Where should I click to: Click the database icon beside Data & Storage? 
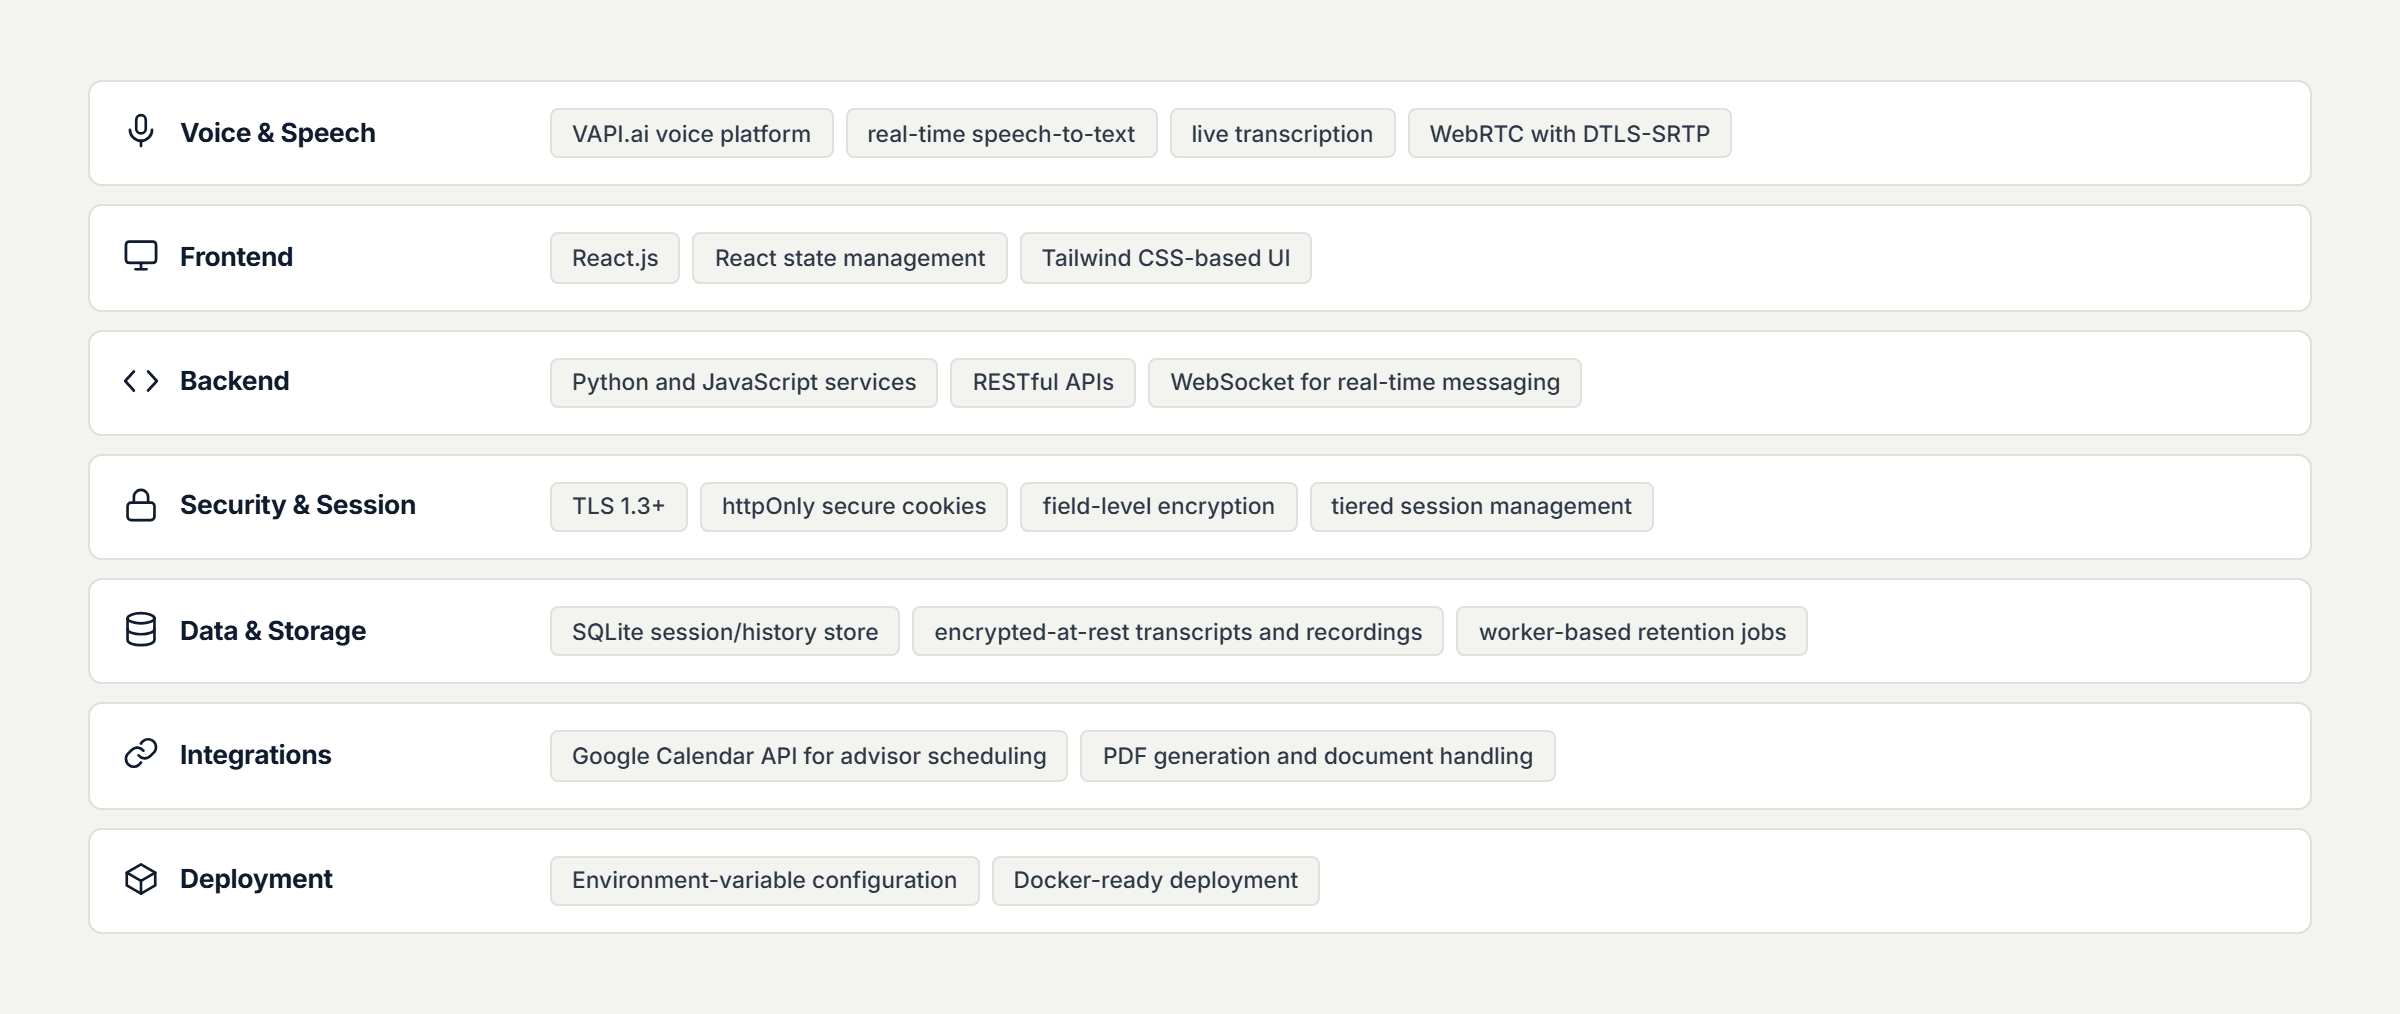(141, 630)
